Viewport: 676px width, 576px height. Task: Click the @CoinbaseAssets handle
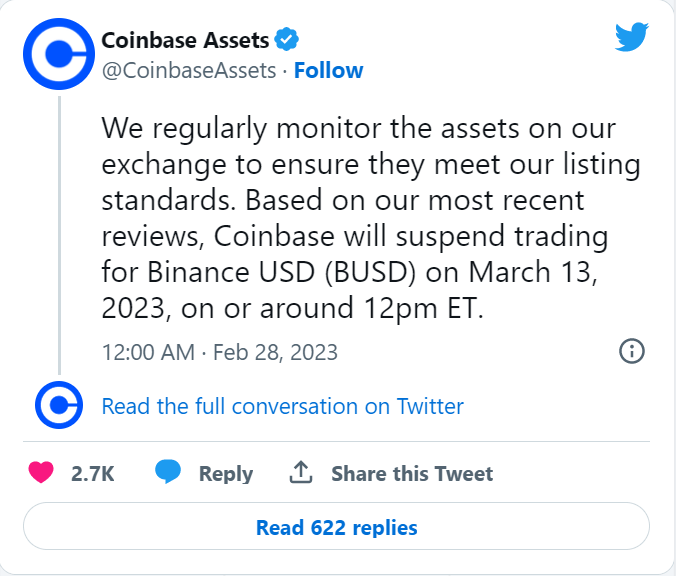(x=187, y=70)
